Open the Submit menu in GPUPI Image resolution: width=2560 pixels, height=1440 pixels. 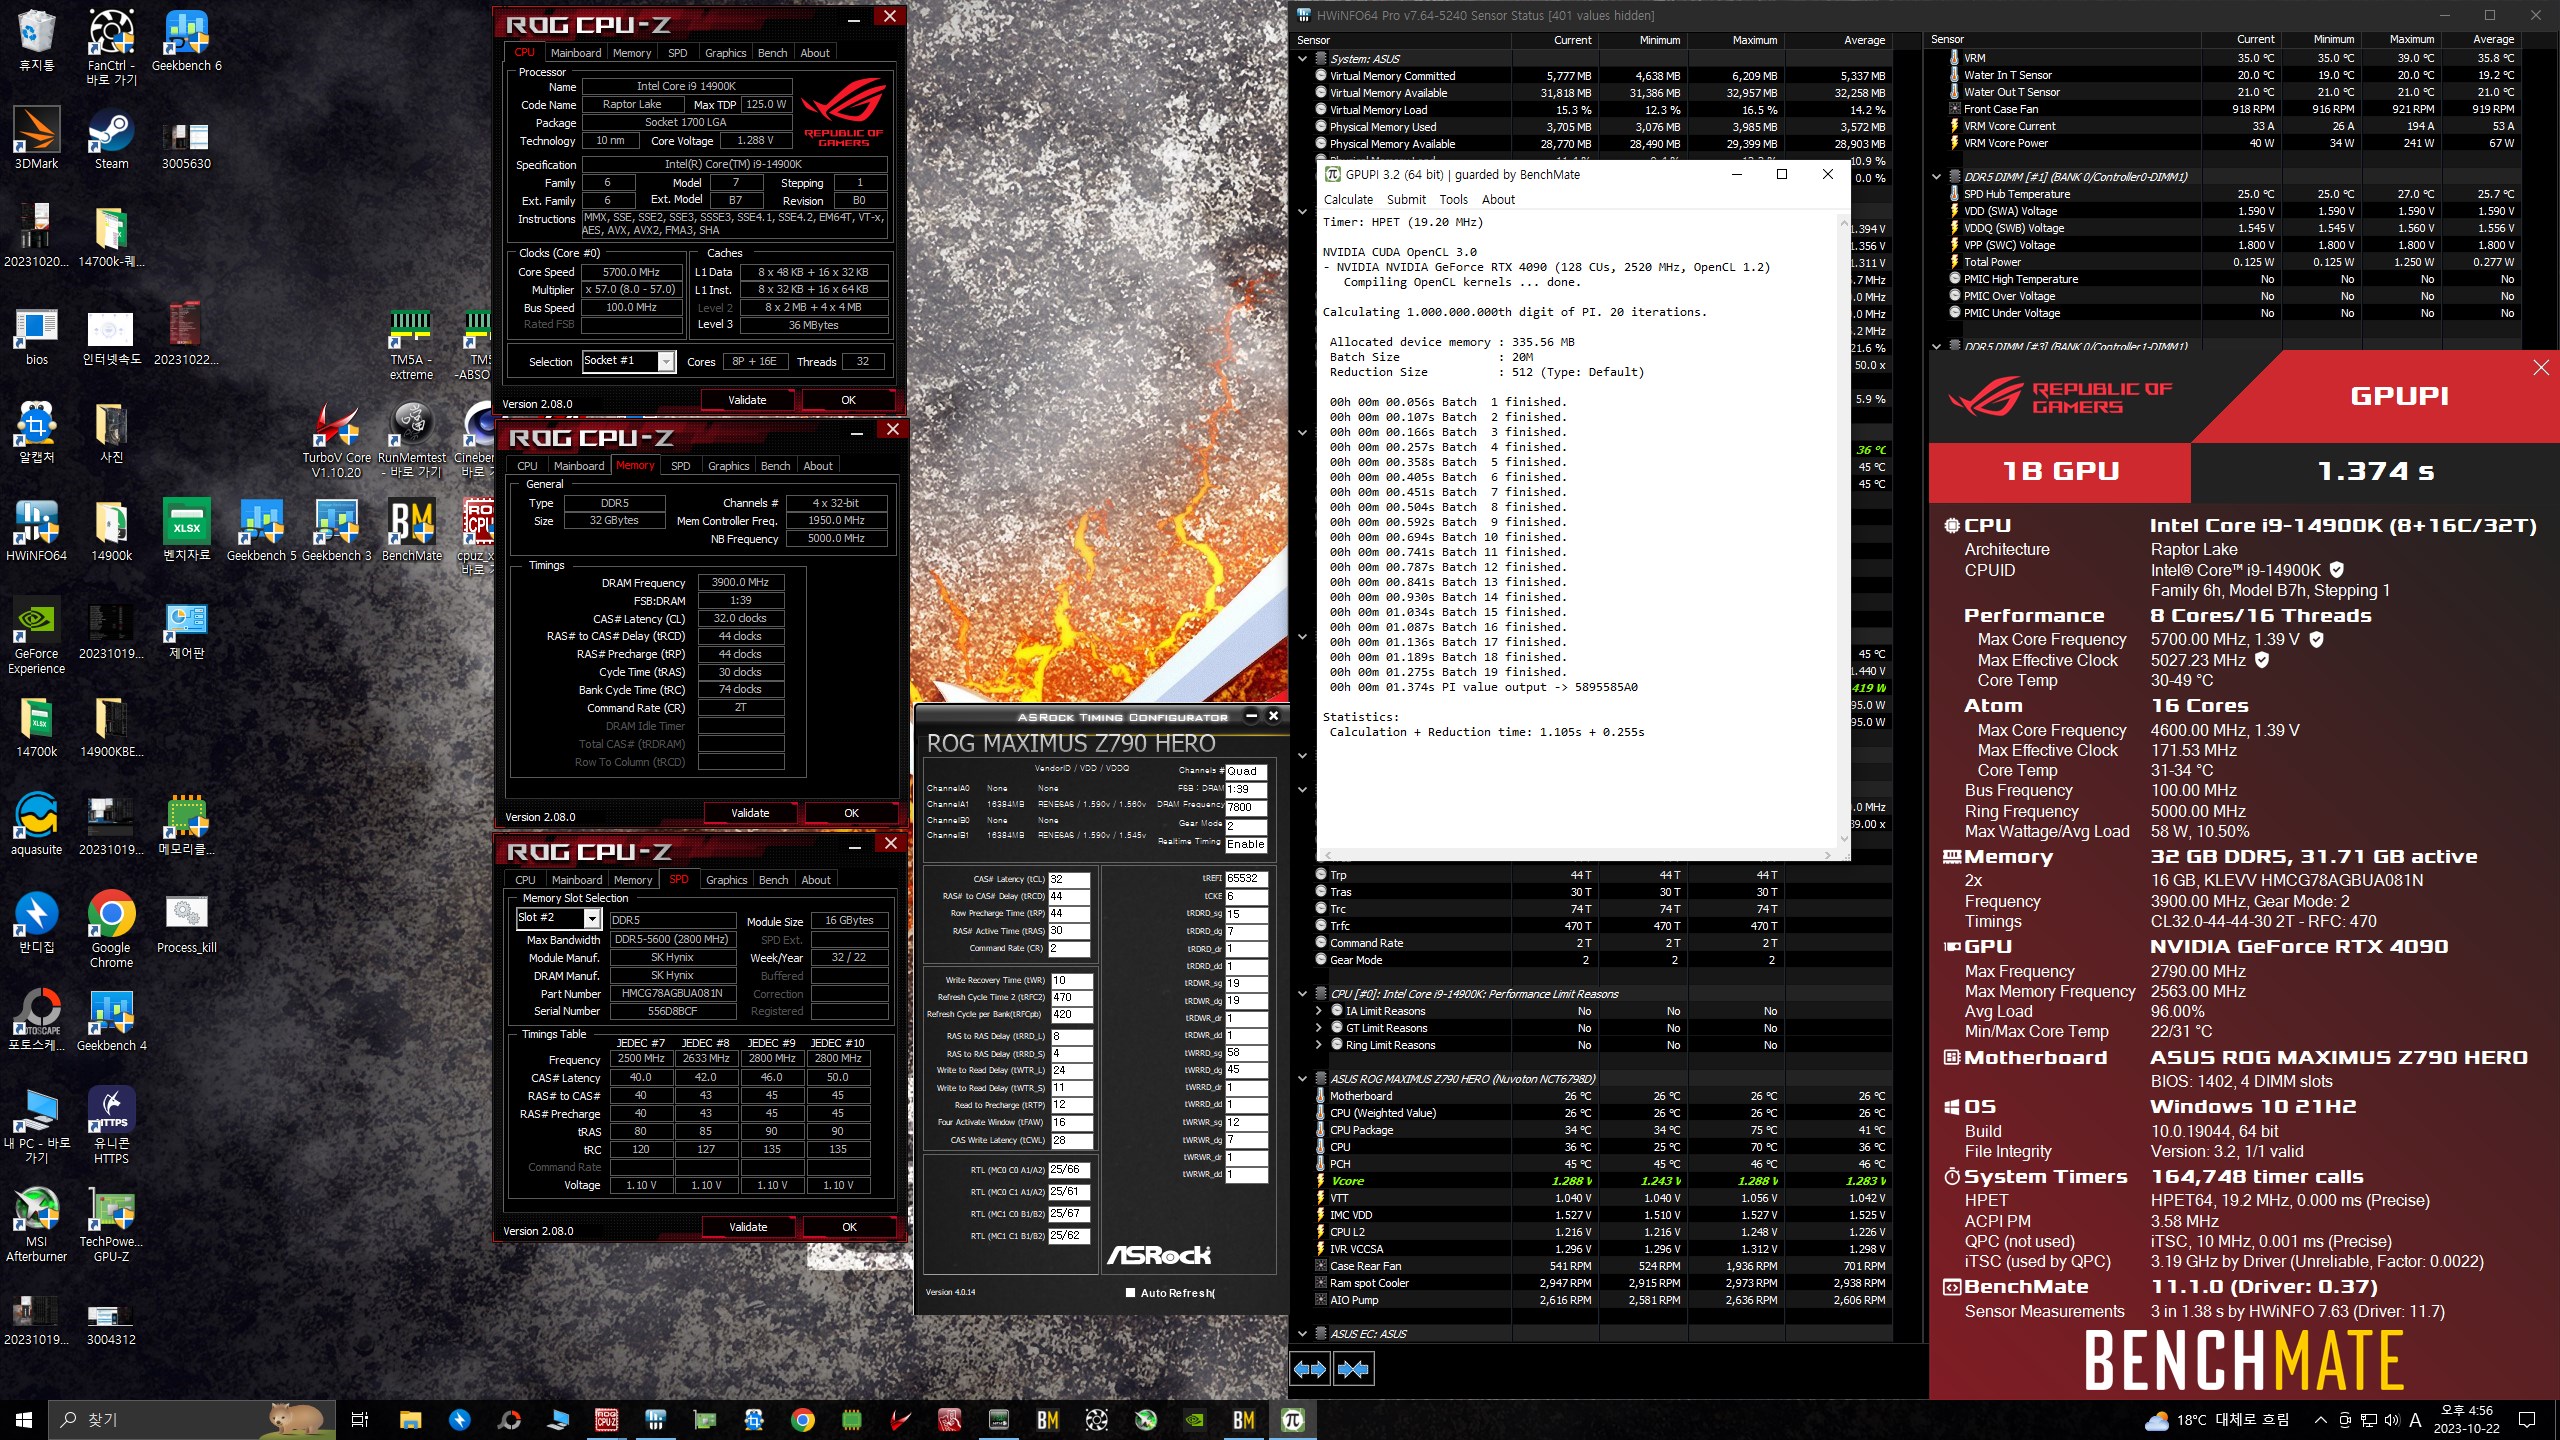(x=1406, y=200)
